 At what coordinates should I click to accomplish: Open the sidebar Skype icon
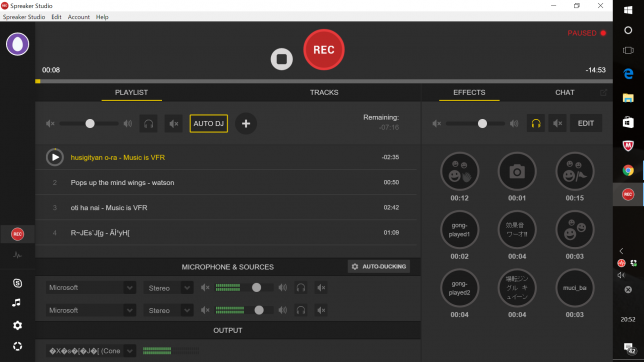coord(17,283)
